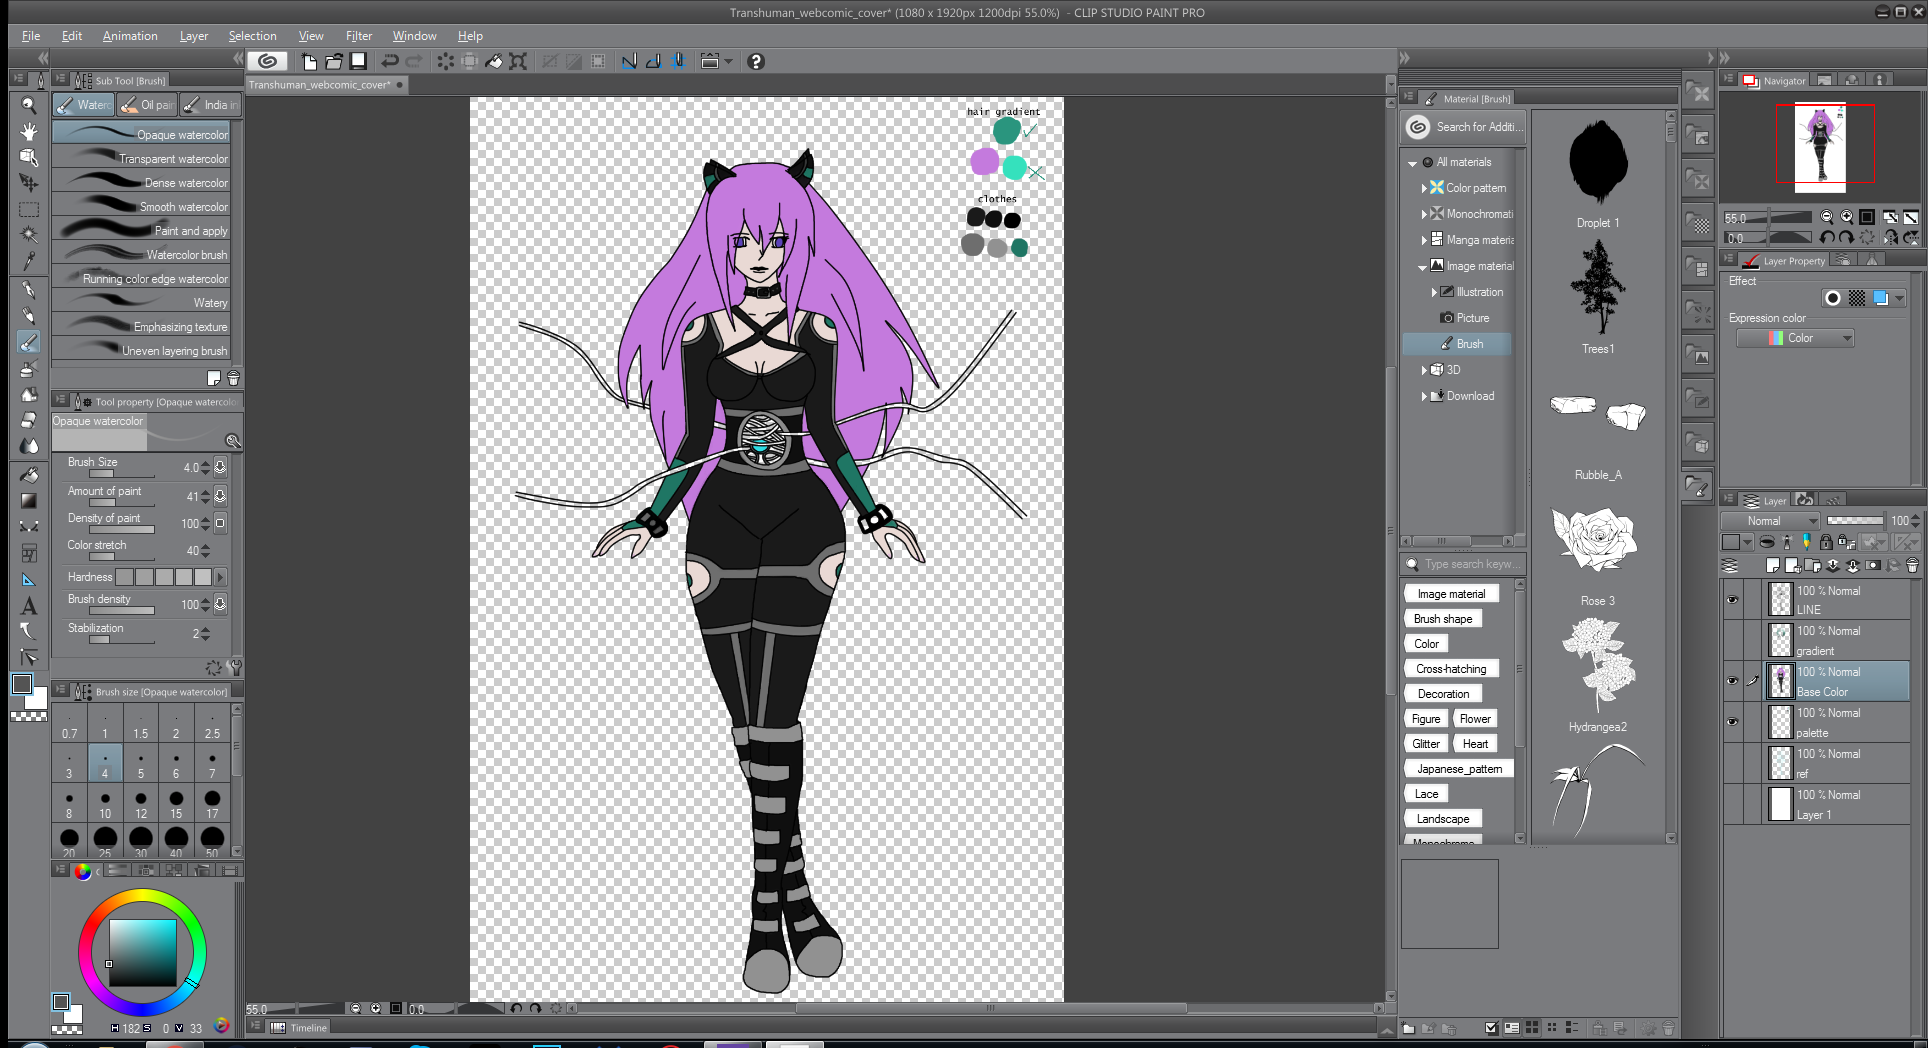Select the Zoom magnifier tool
This screenshot has height=1048, width=1928.
(29, 106)
